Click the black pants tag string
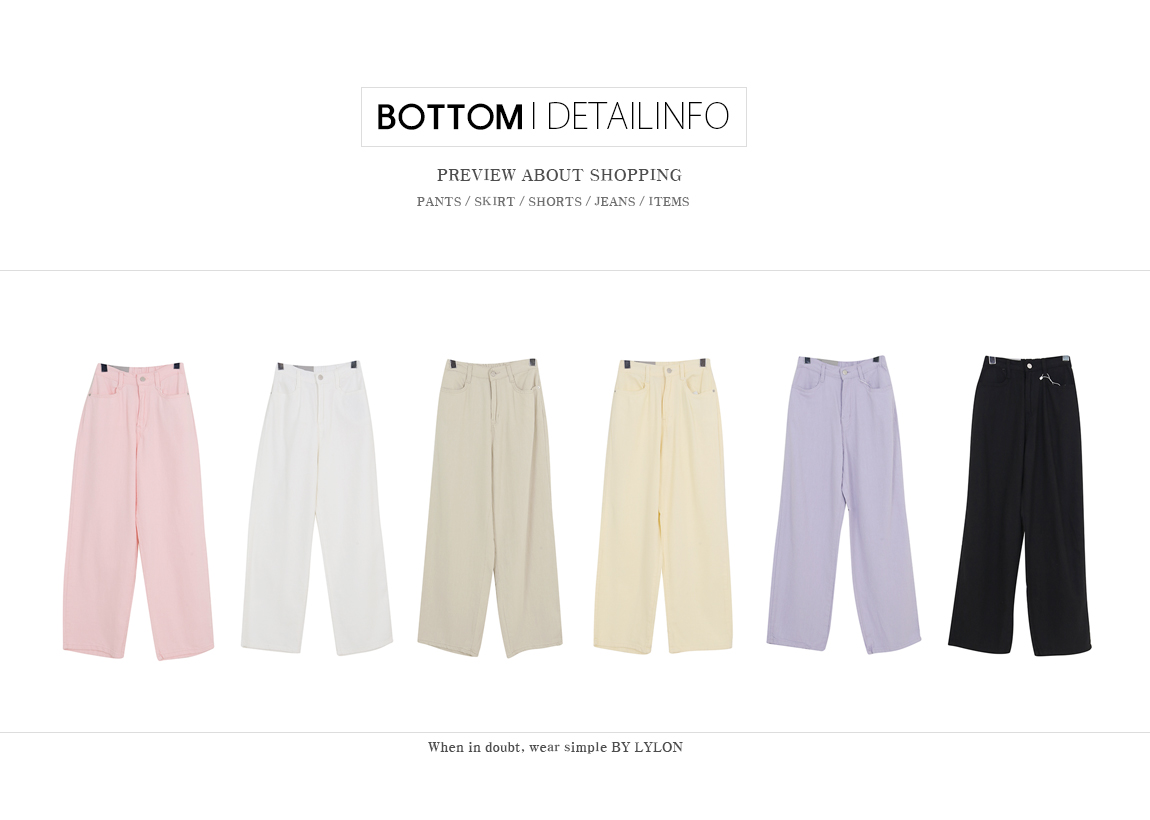The height and width of the screenshot is (820, 1150). (x=1050, y=382)
